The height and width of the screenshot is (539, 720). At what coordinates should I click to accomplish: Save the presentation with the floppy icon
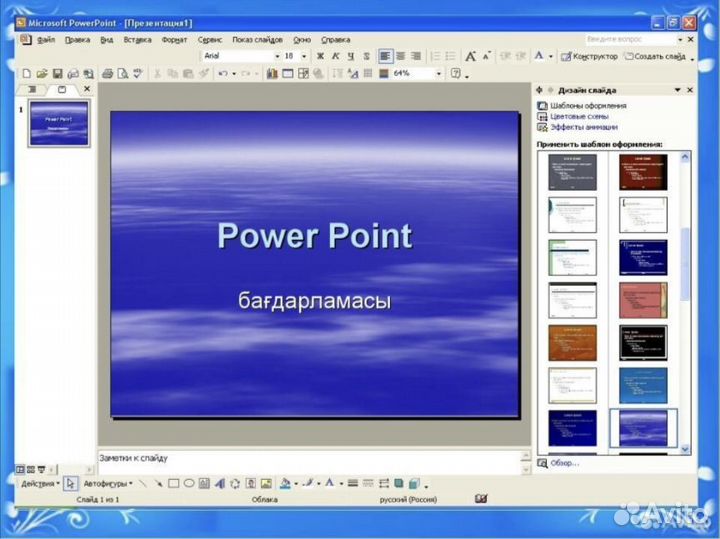click(57, 73)
